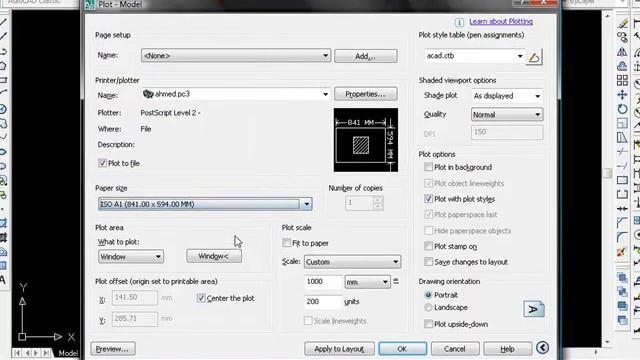
Task: Open plot dialog Help
Action: (507, 349)
